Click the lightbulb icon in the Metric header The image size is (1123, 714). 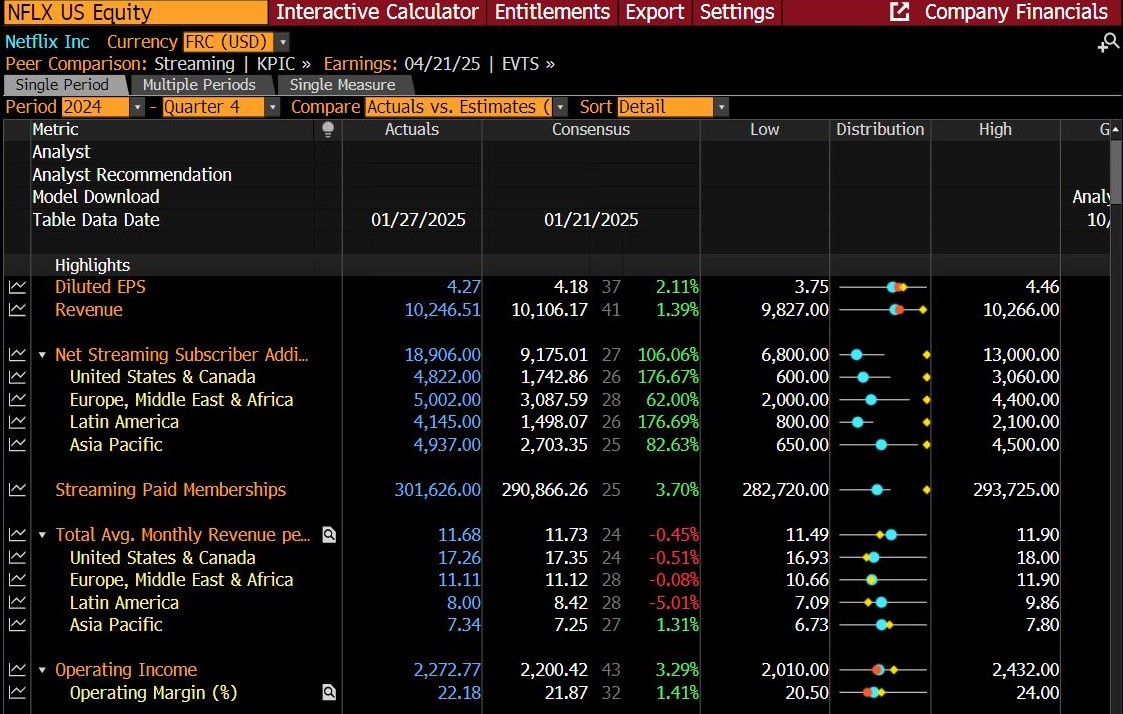coord(327,130)
